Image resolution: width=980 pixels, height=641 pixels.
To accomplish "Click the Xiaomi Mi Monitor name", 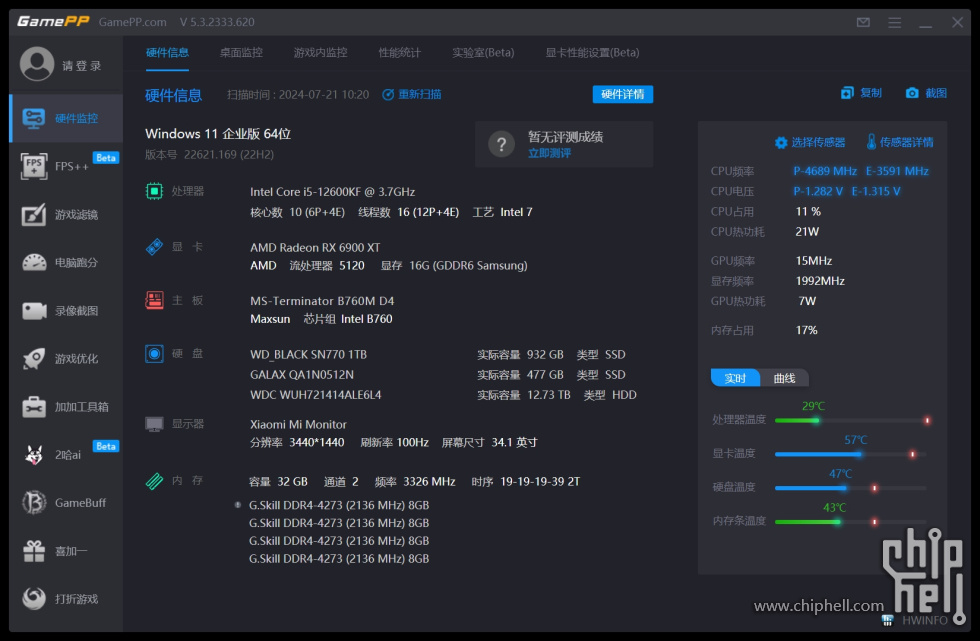I will pos(298,424).
